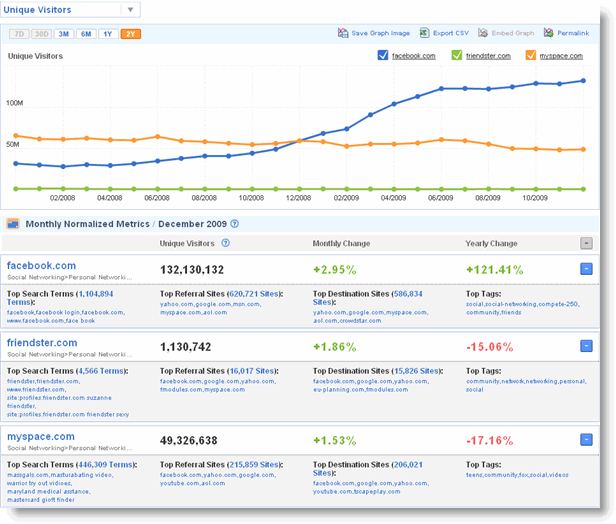The height and width of the screenshot is (524, 616).
Task: Click facebook monthly change +2.95%
Action: point(335,270)
